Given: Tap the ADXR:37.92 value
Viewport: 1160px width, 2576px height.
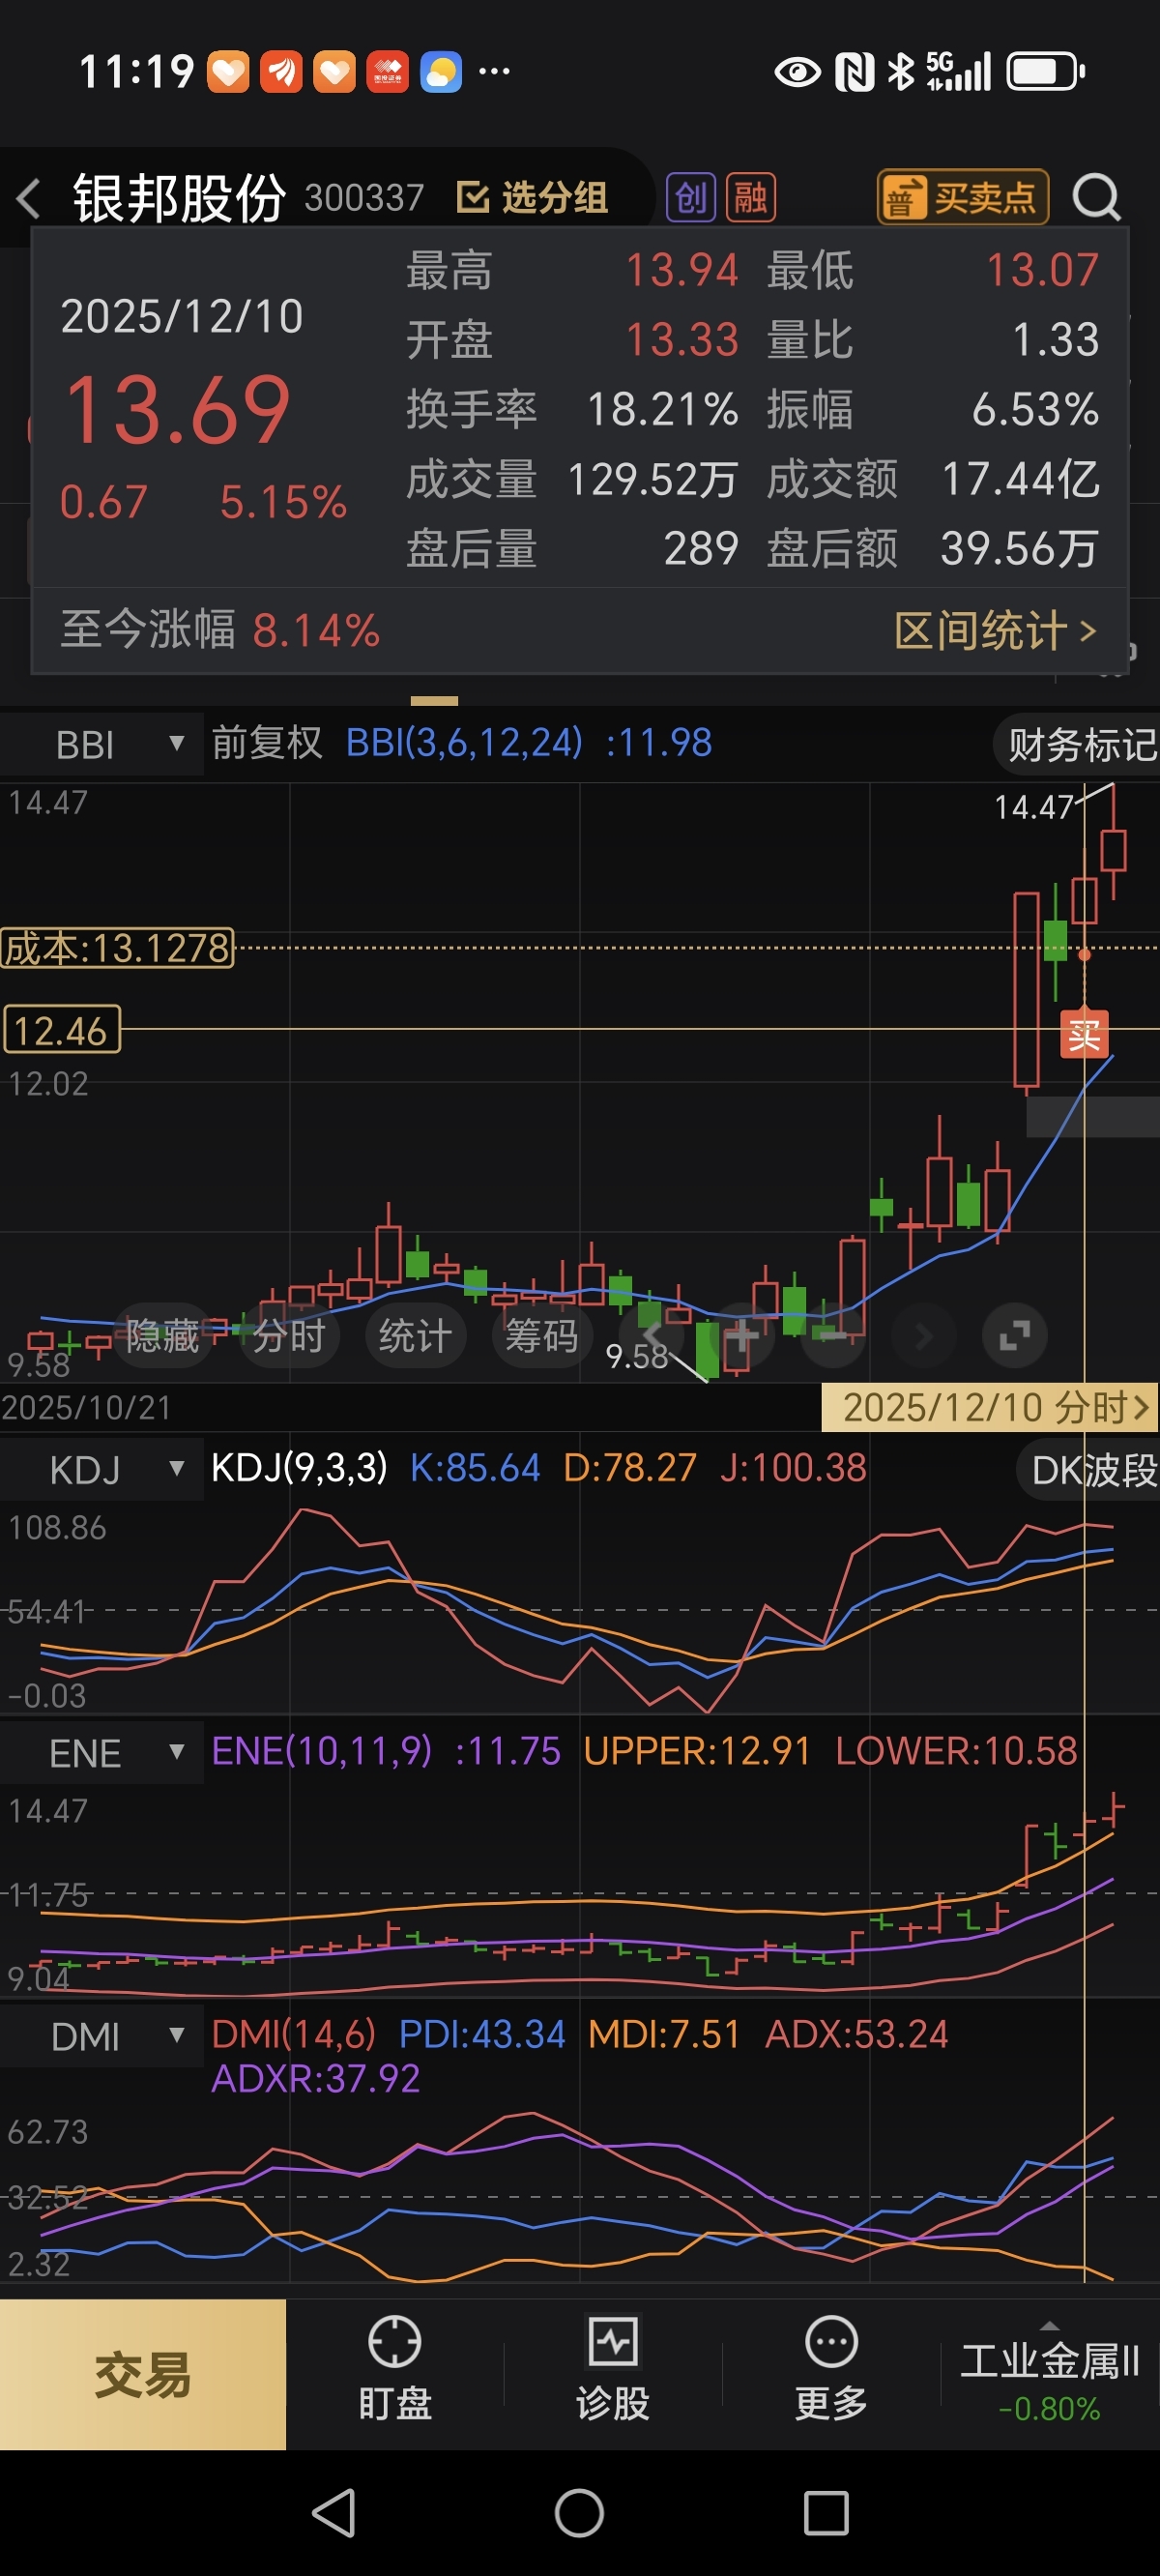Looking at the screenshot, I should (x=315, y=2079).
